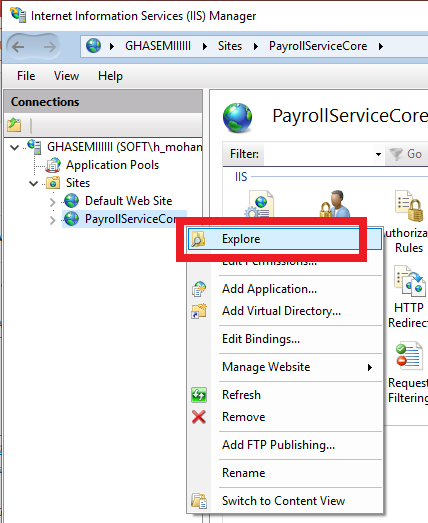Click GHASEMIIIIII in the breadcrumb
428x523 pixels.
point(158,46)
